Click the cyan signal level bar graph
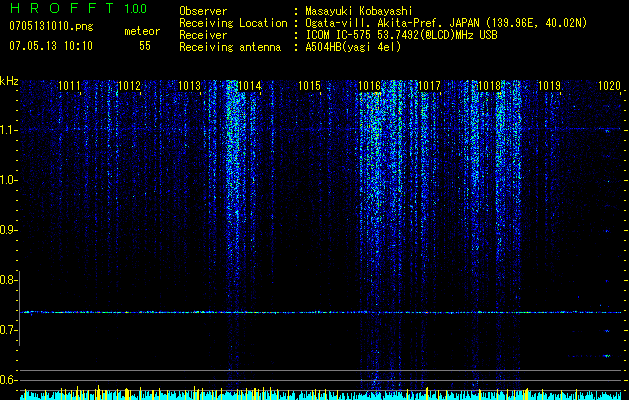 click(321, 394)
